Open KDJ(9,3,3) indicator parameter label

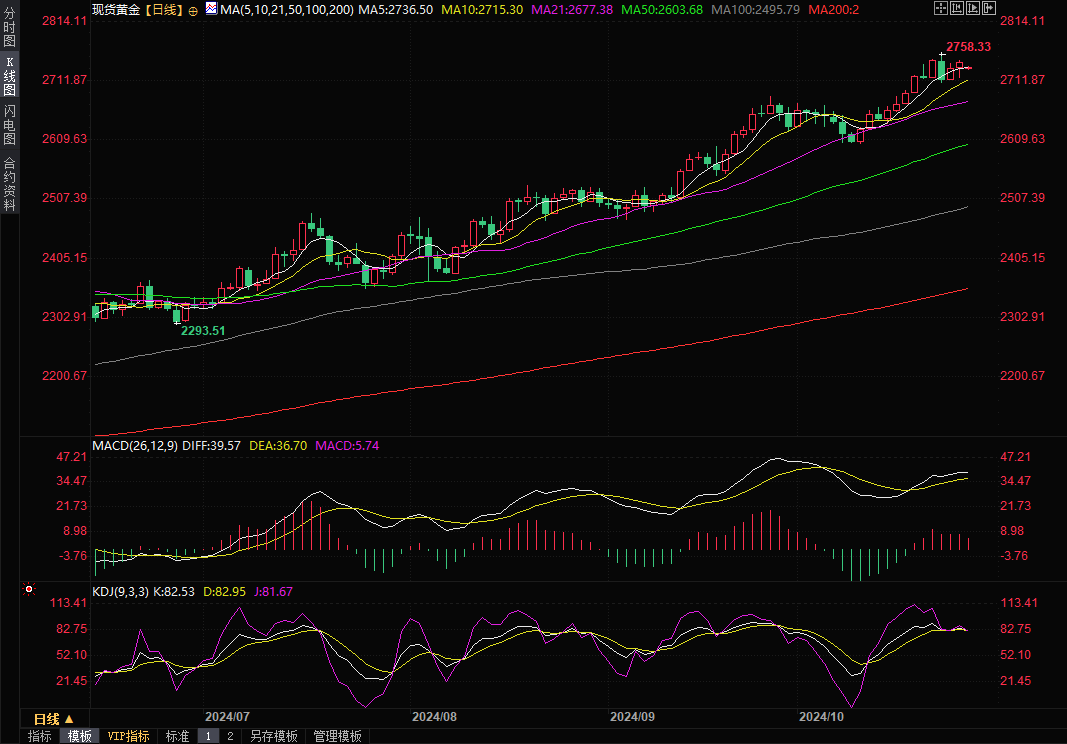tap(120, 592)
